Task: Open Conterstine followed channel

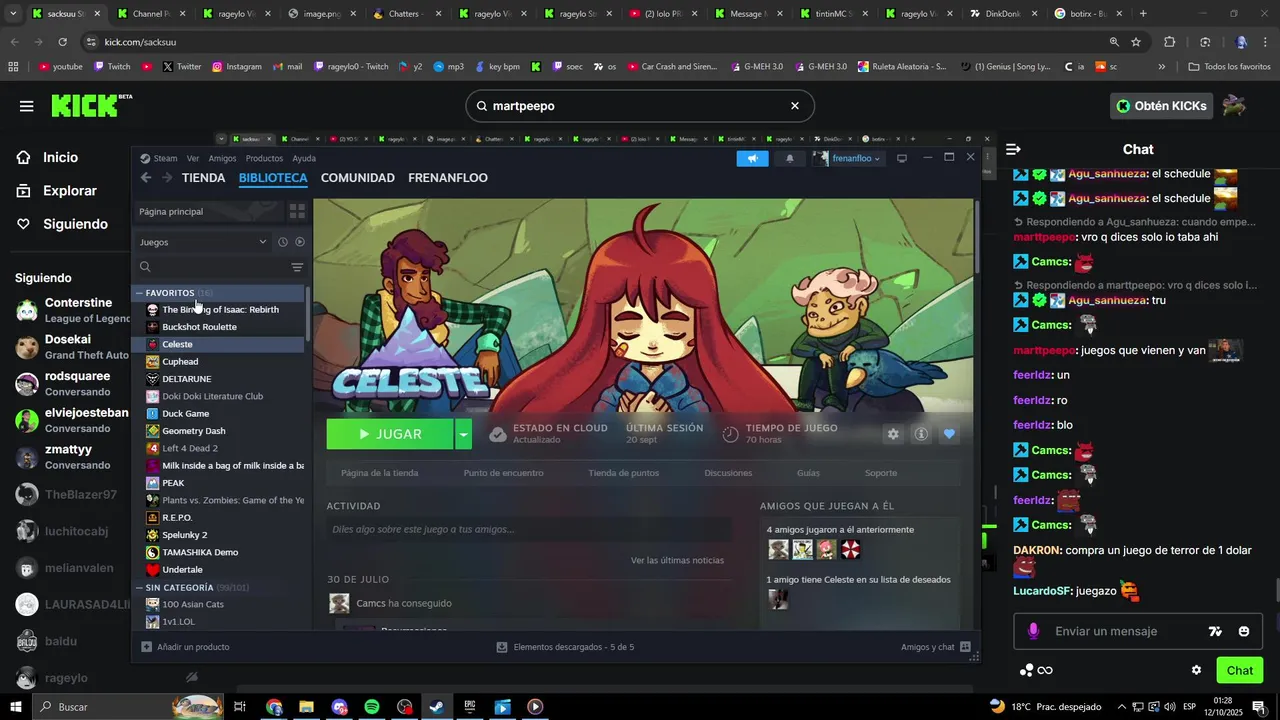Action: pyautogui.click(x=72, y=310)
